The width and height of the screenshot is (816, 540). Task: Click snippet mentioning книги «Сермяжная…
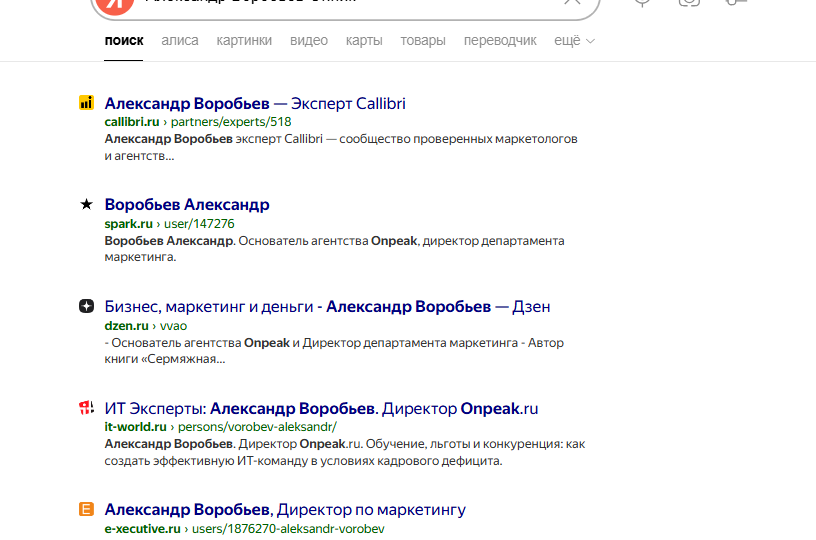point(165,359)
